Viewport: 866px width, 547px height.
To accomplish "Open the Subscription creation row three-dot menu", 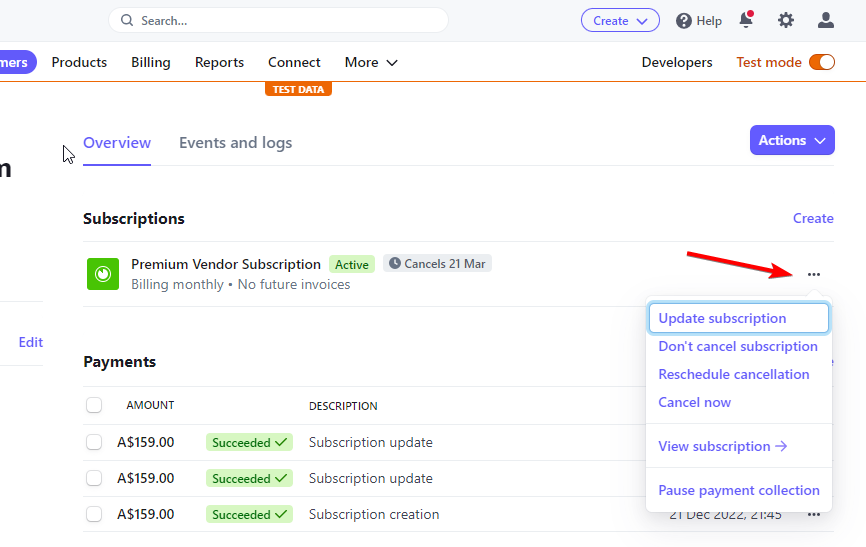I will (x=814, y=514).
